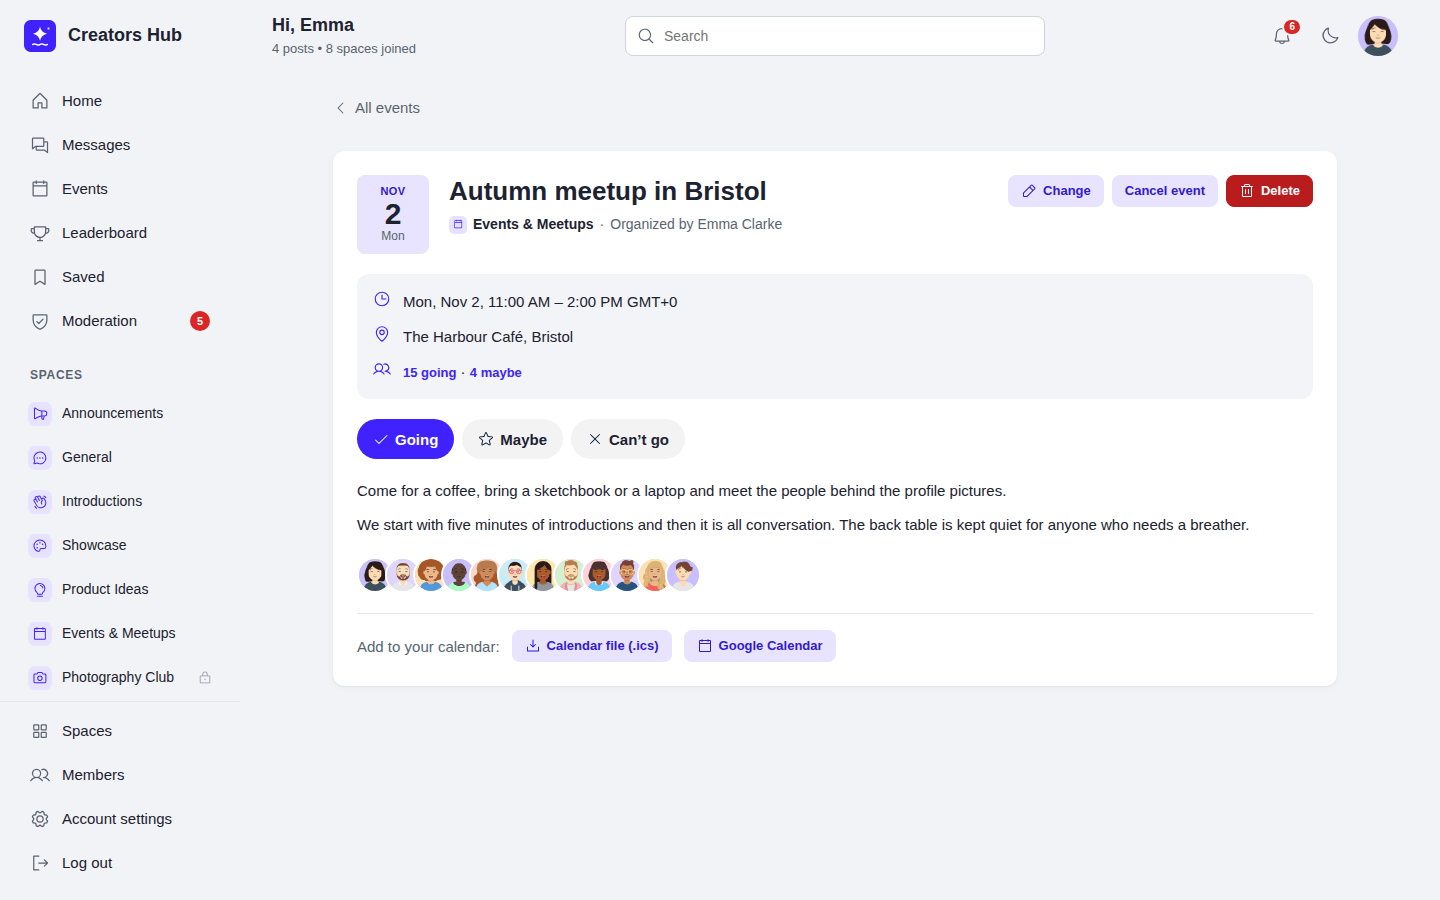Select the Going RSVP option

tap(405, 439)
